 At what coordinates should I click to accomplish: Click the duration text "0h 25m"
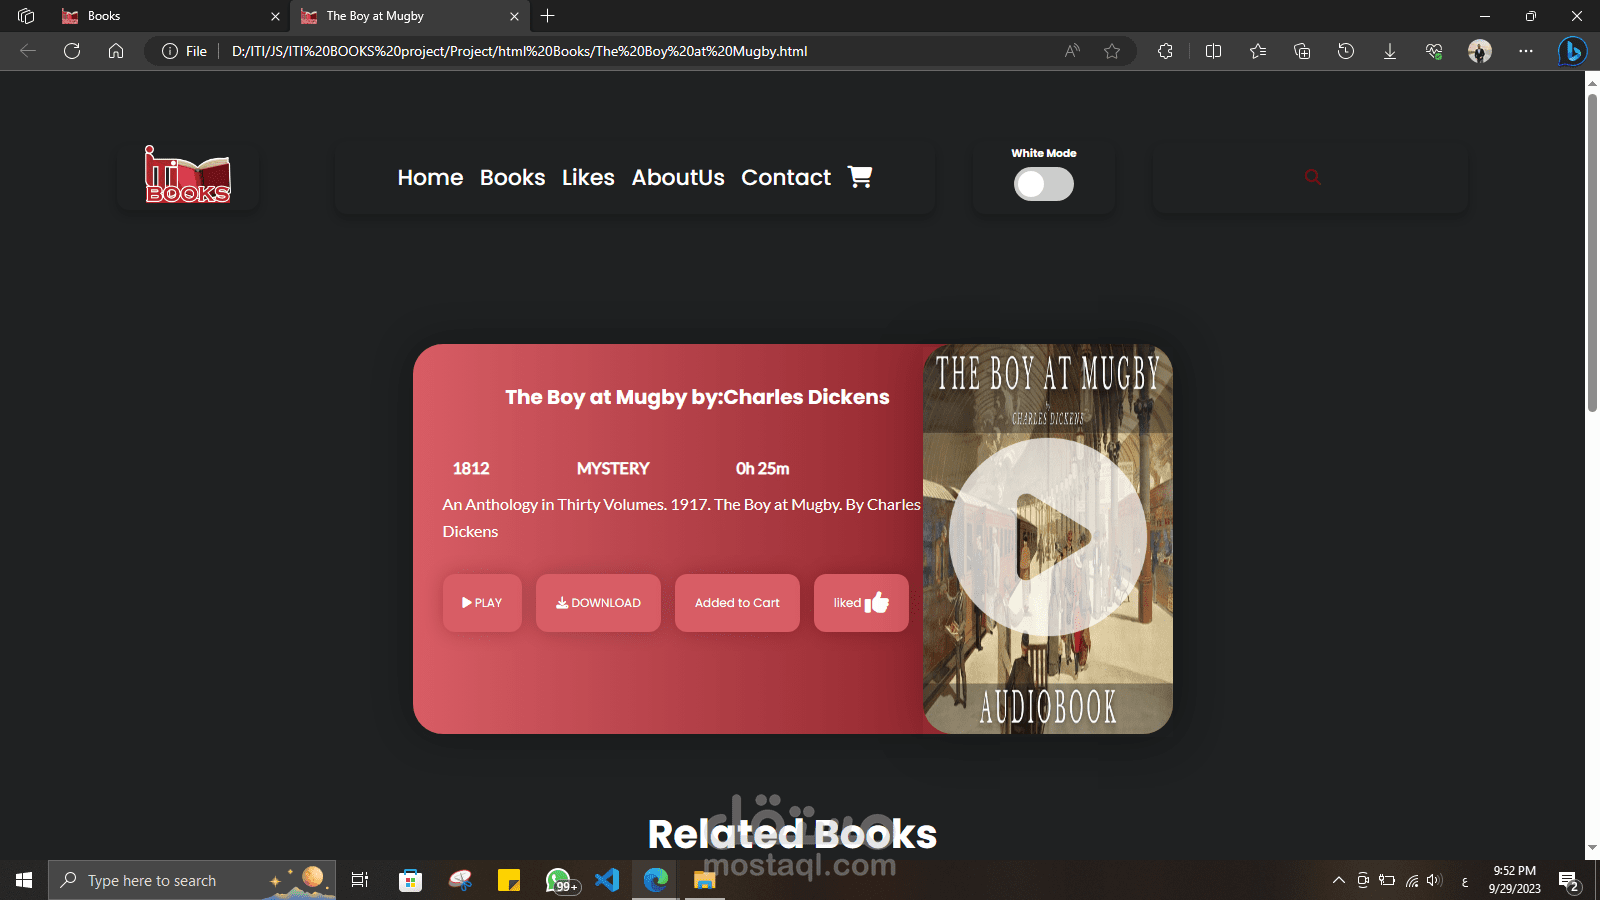point(763,468)
